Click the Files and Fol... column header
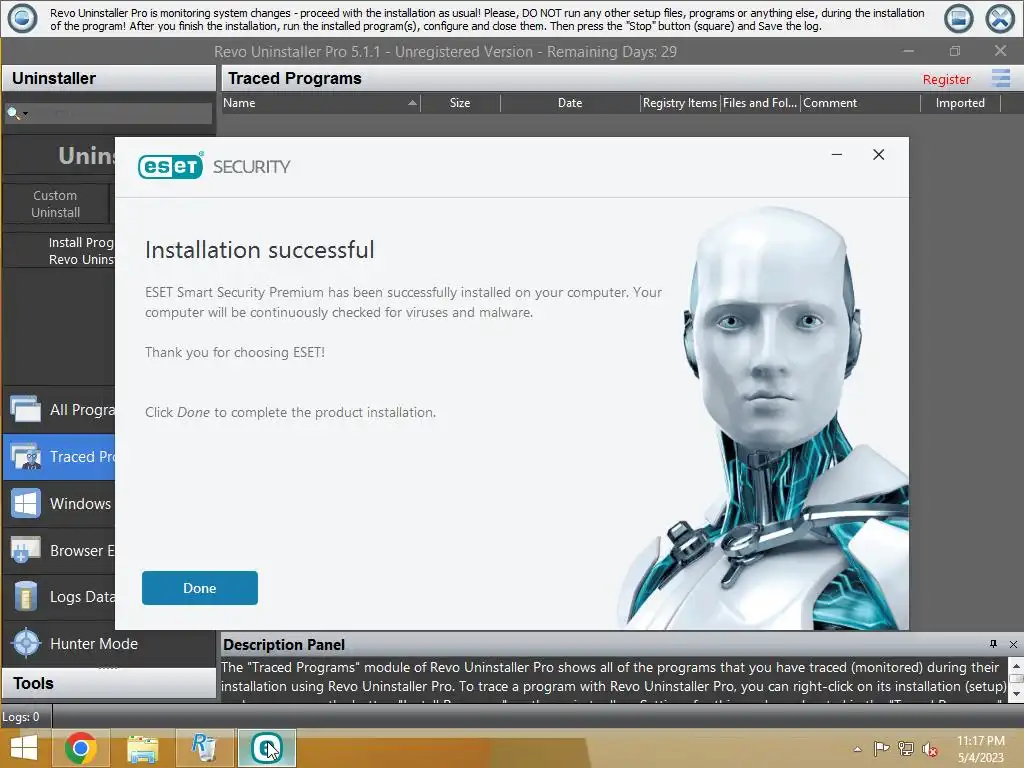1024x768 pixels. [x=760, y=103]
